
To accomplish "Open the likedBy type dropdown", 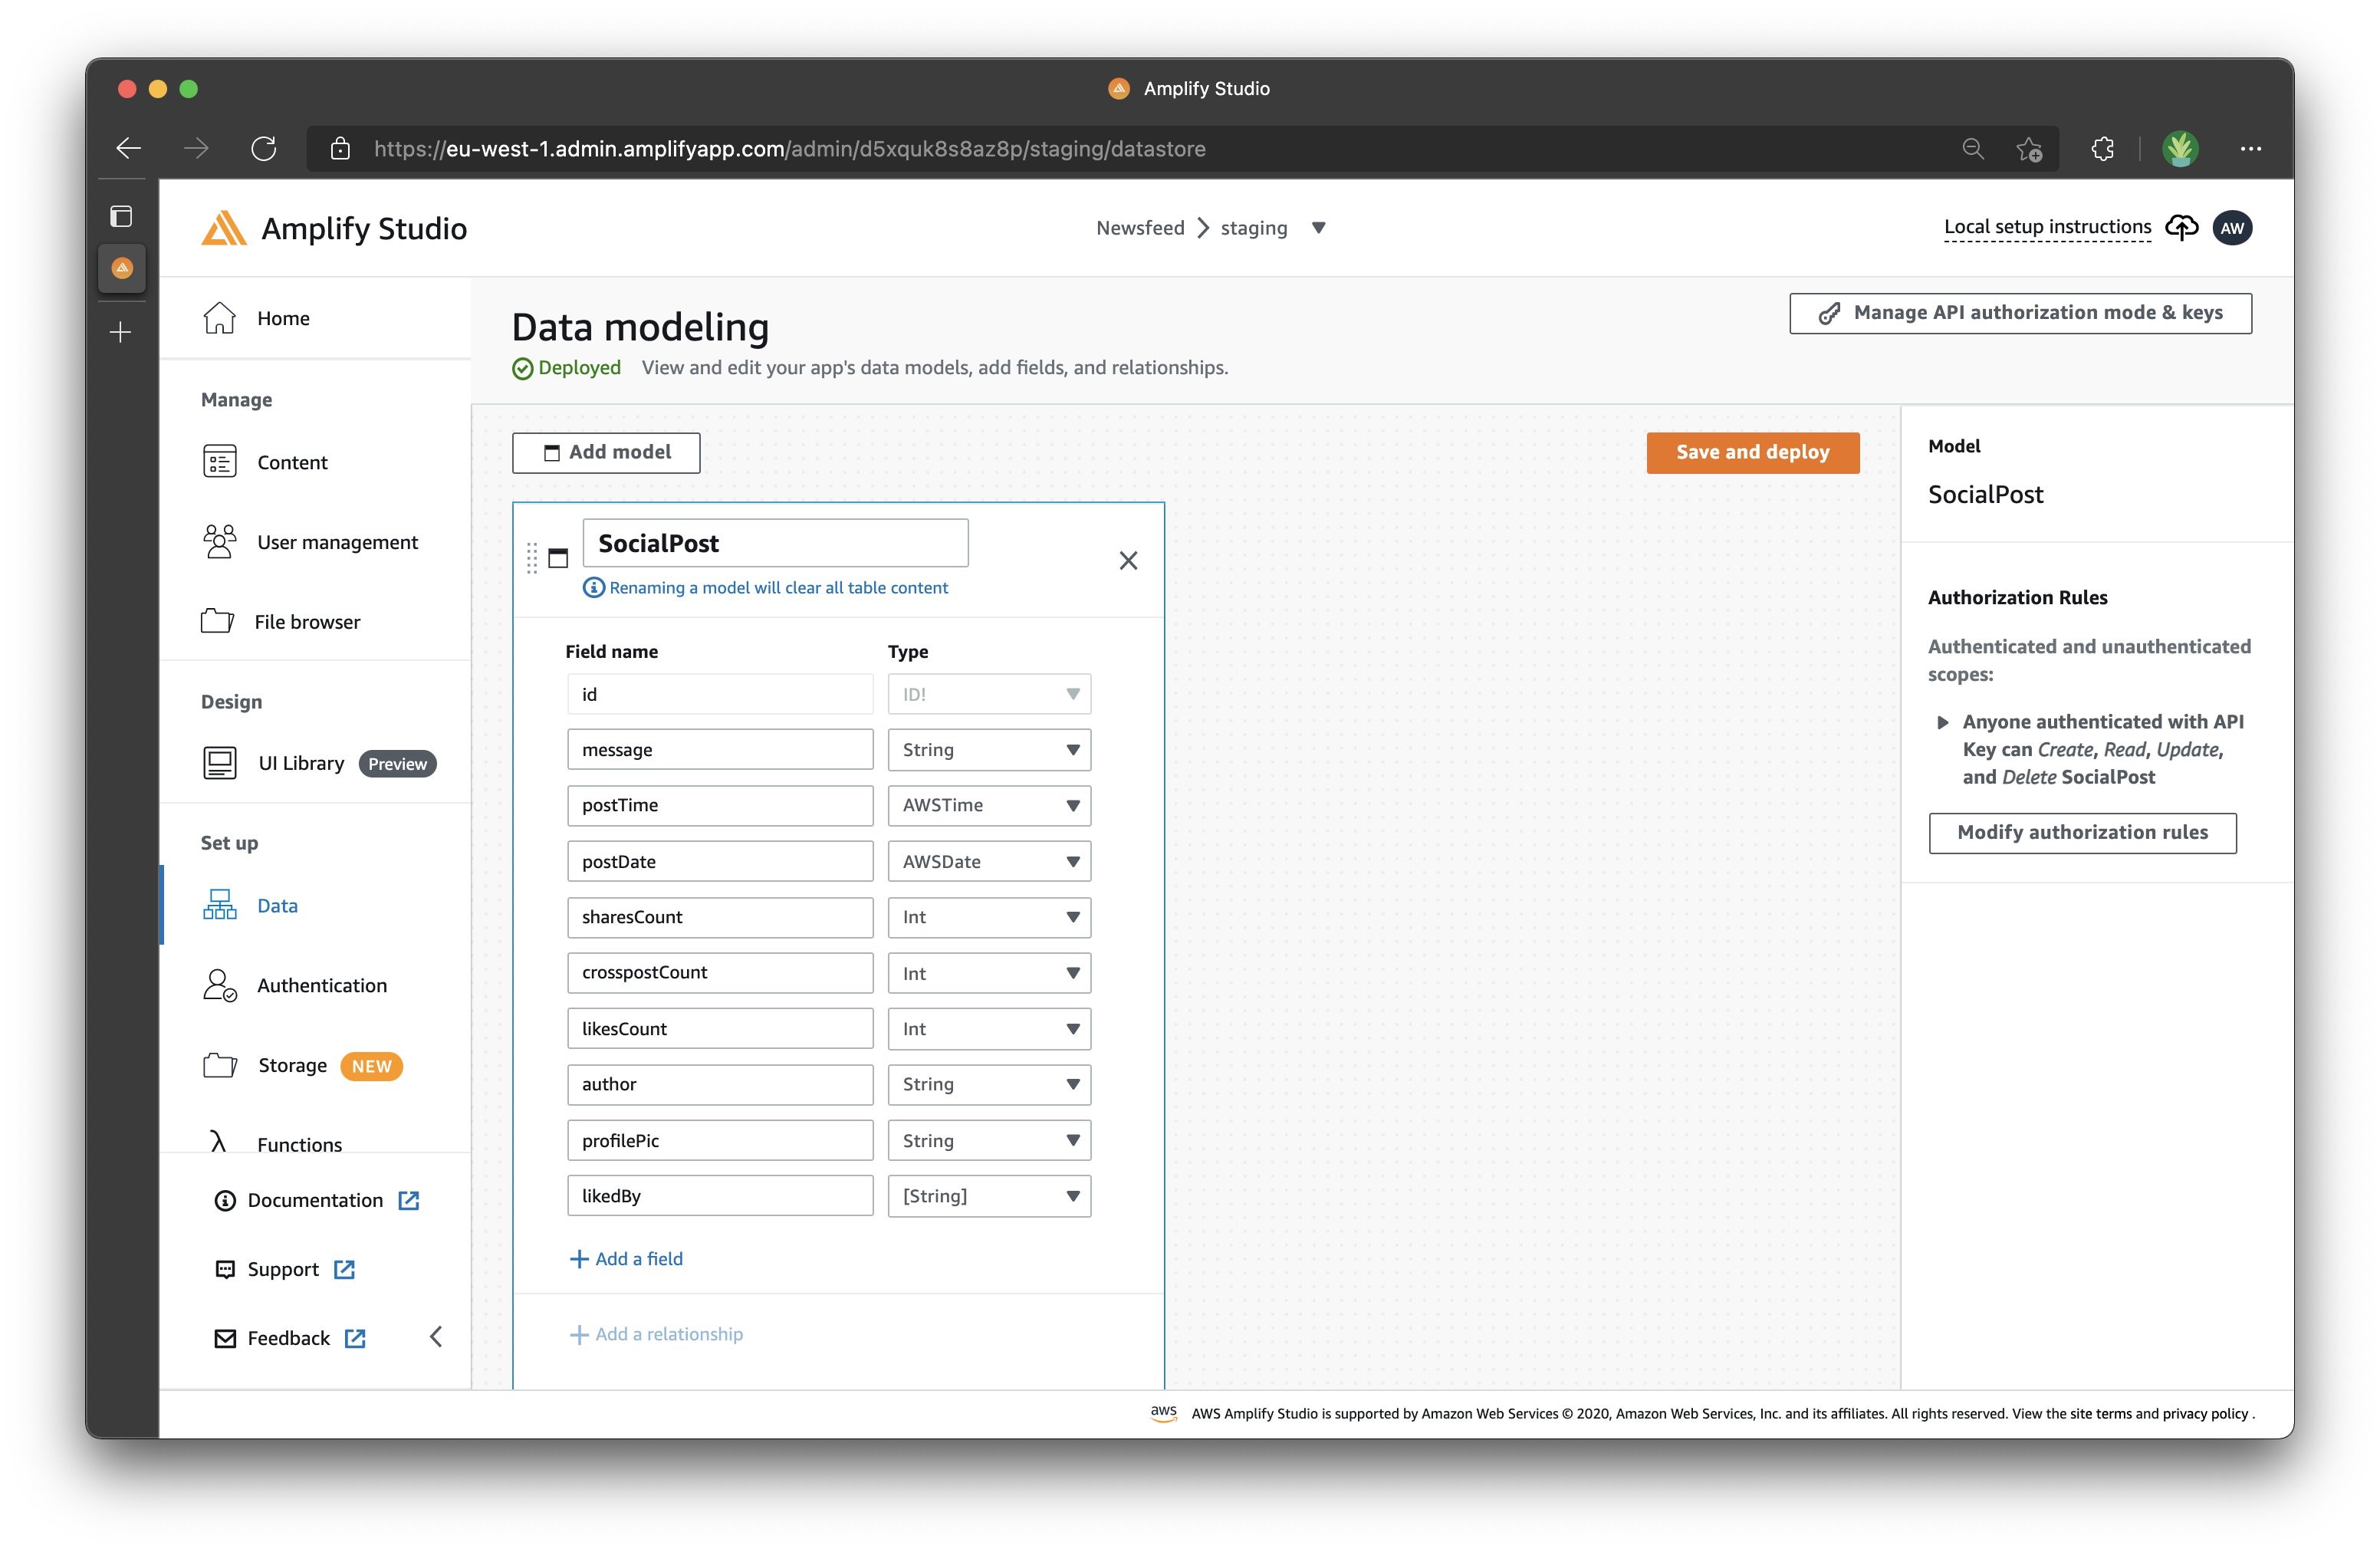I will [x=988, y=1195].
